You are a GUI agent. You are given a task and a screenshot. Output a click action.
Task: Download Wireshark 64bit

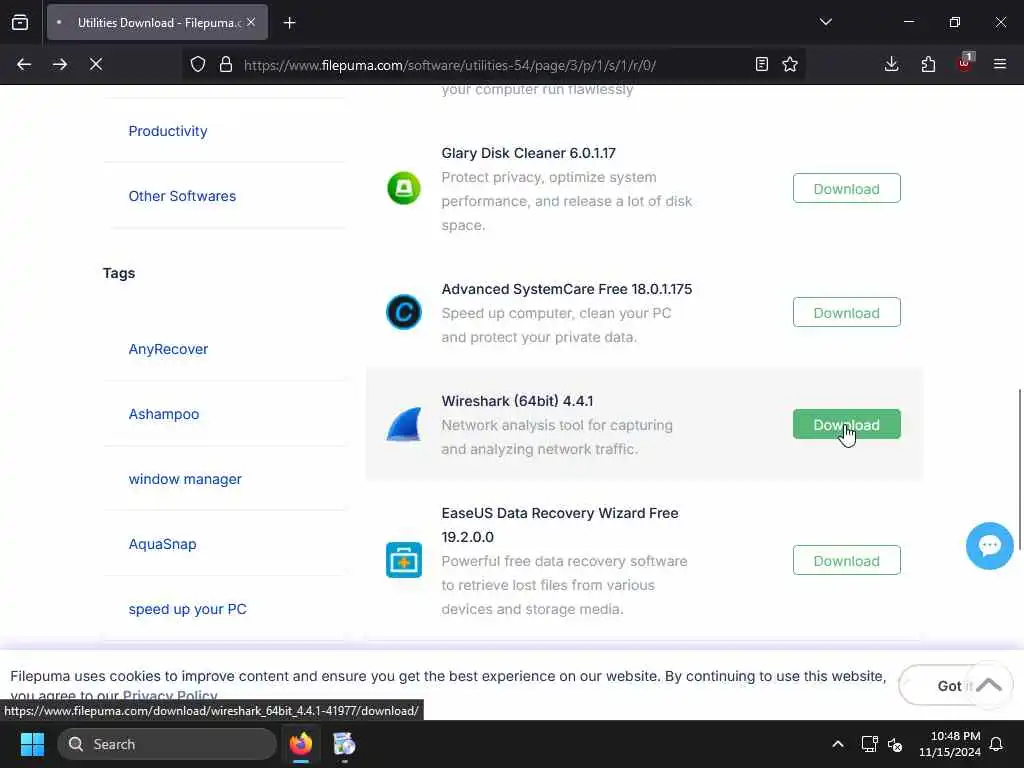click(846, 424)
